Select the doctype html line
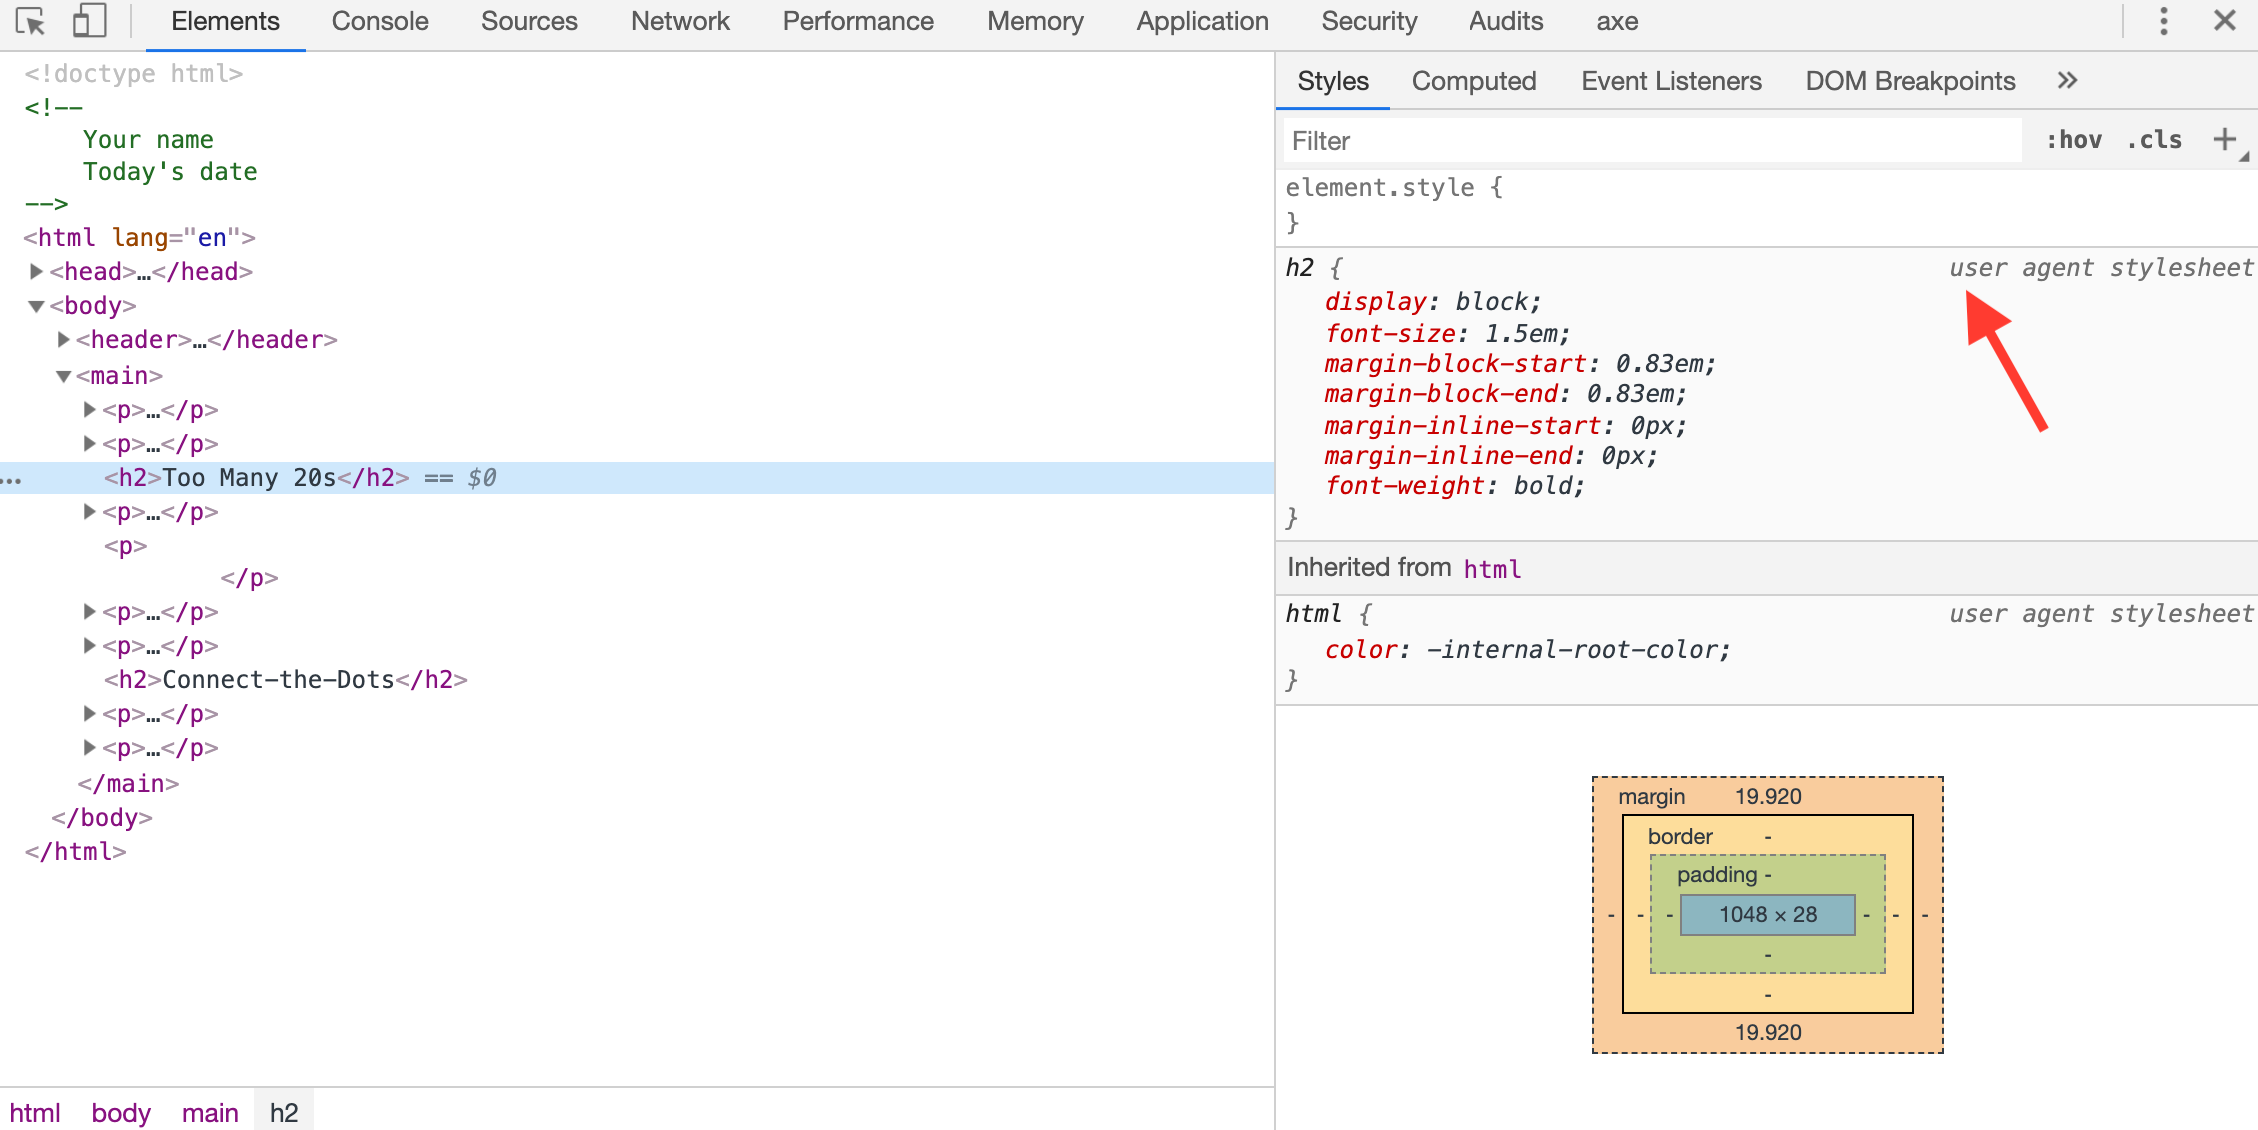Screen dimensions: 2258x1130 [134, 74]
